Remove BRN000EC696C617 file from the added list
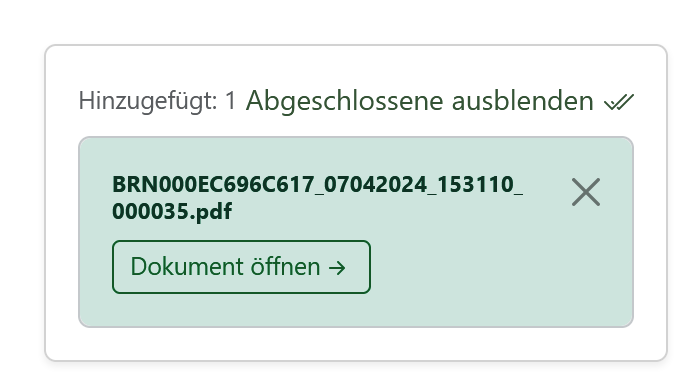The width and height of the screenshot is (696, 381). (x=586, y=192)
